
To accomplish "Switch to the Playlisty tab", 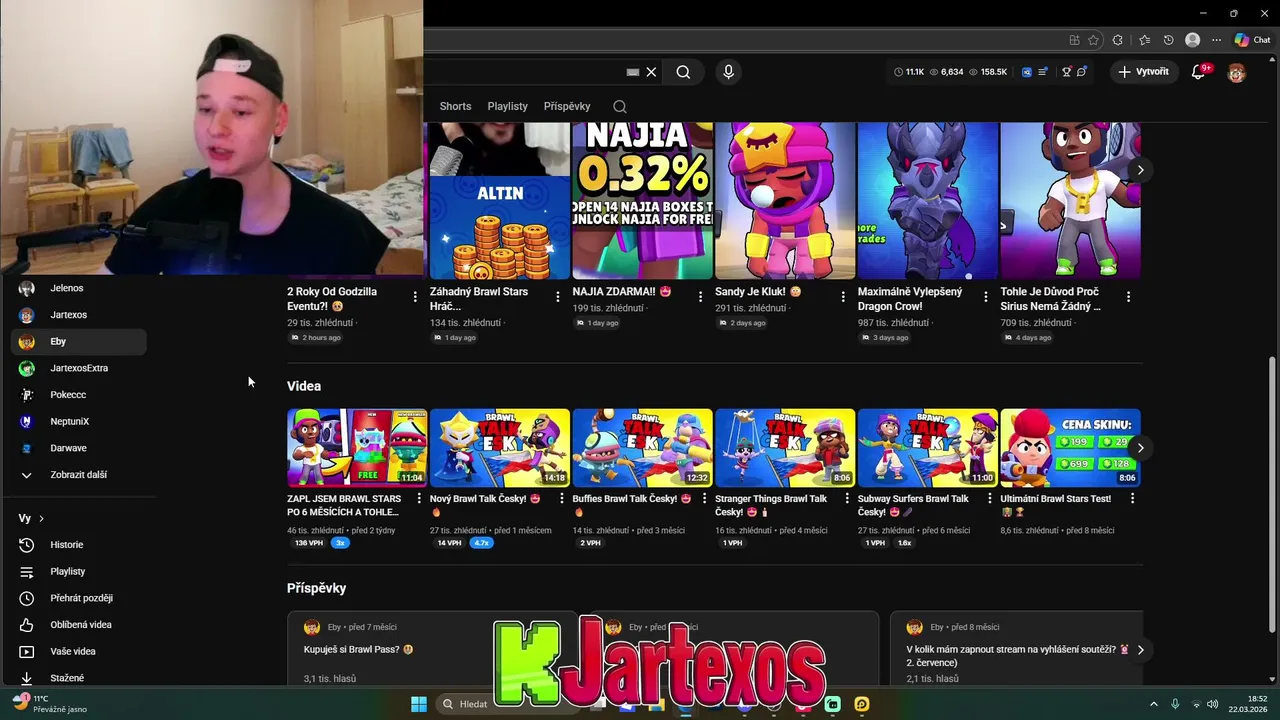I will point(507,106).
